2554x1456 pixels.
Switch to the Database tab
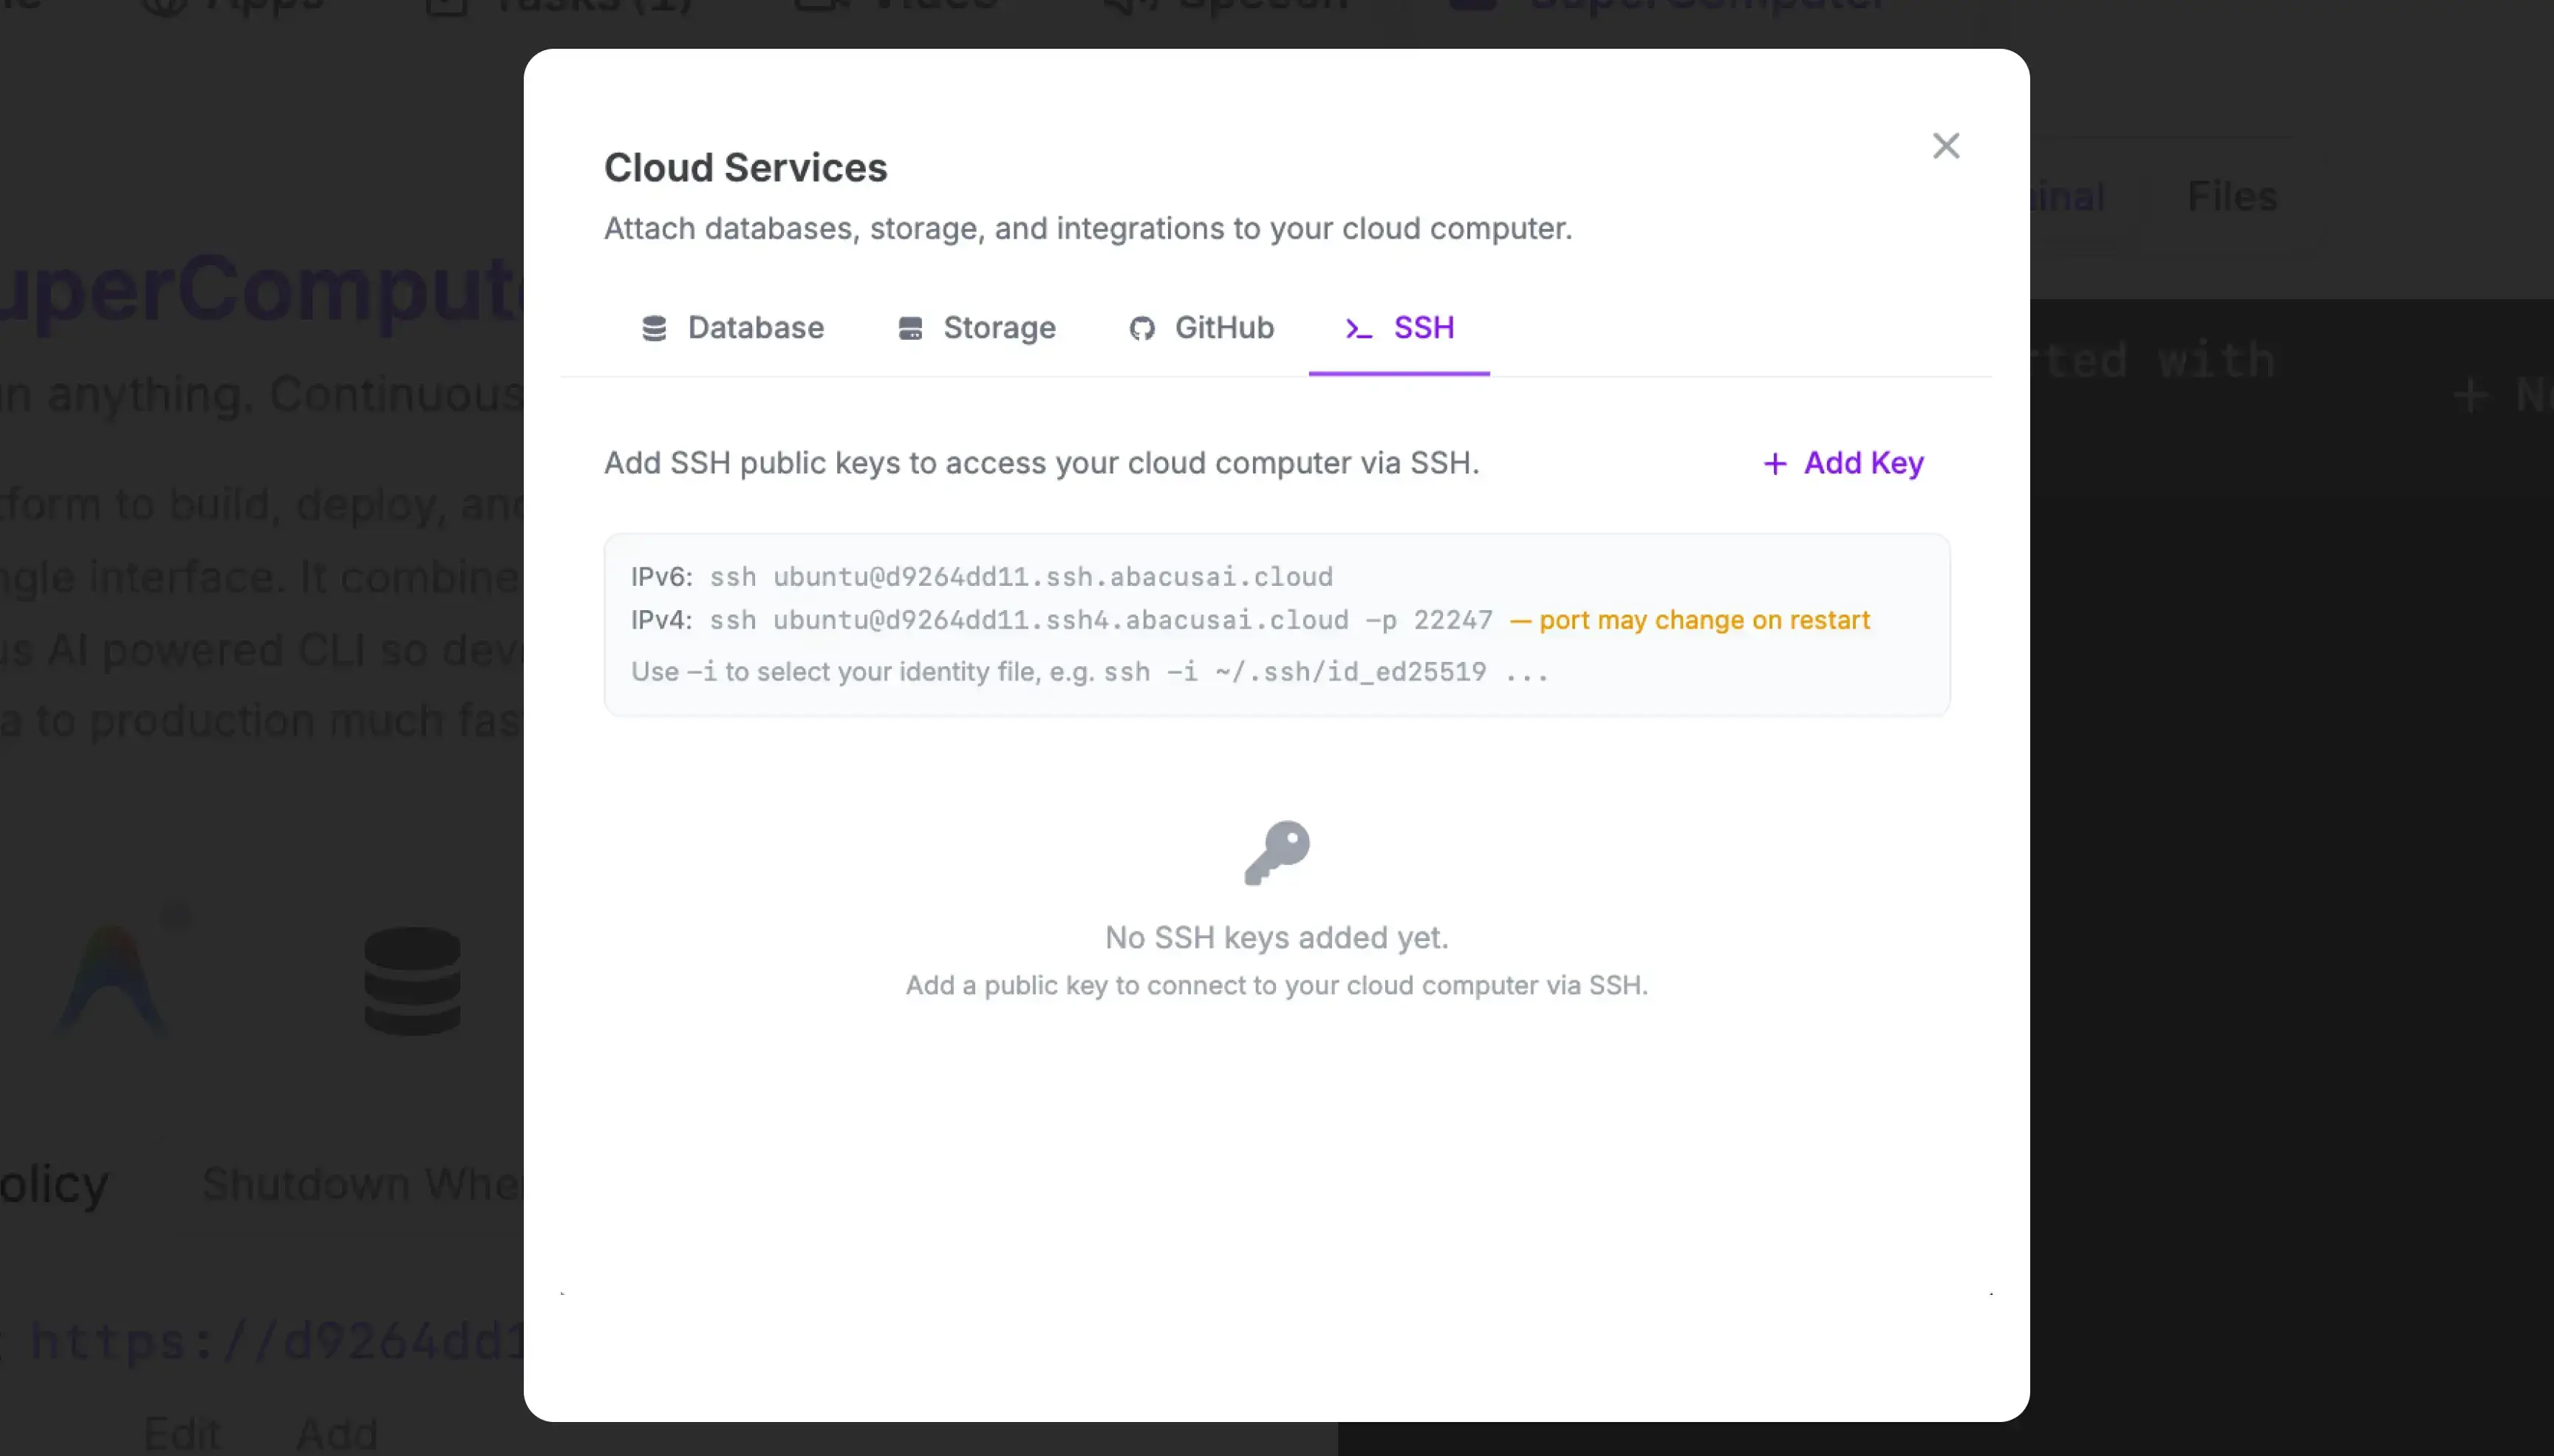click(733, 328)
